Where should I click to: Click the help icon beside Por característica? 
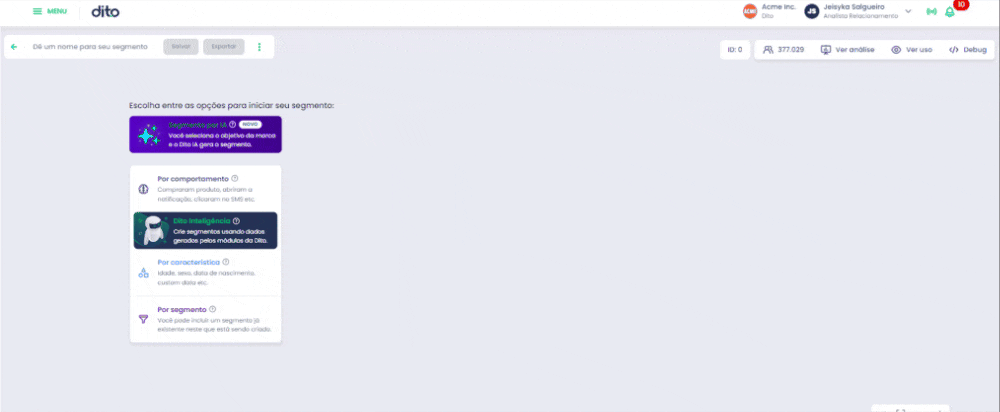226,262
